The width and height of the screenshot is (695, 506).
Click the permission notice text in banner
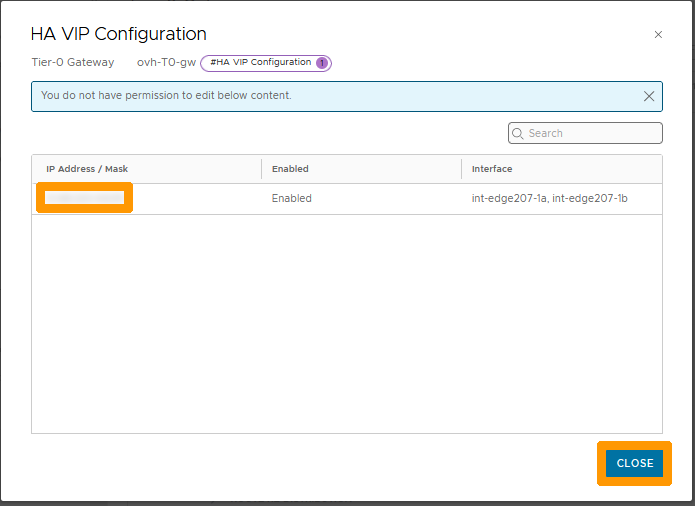[x=166, y=96]
